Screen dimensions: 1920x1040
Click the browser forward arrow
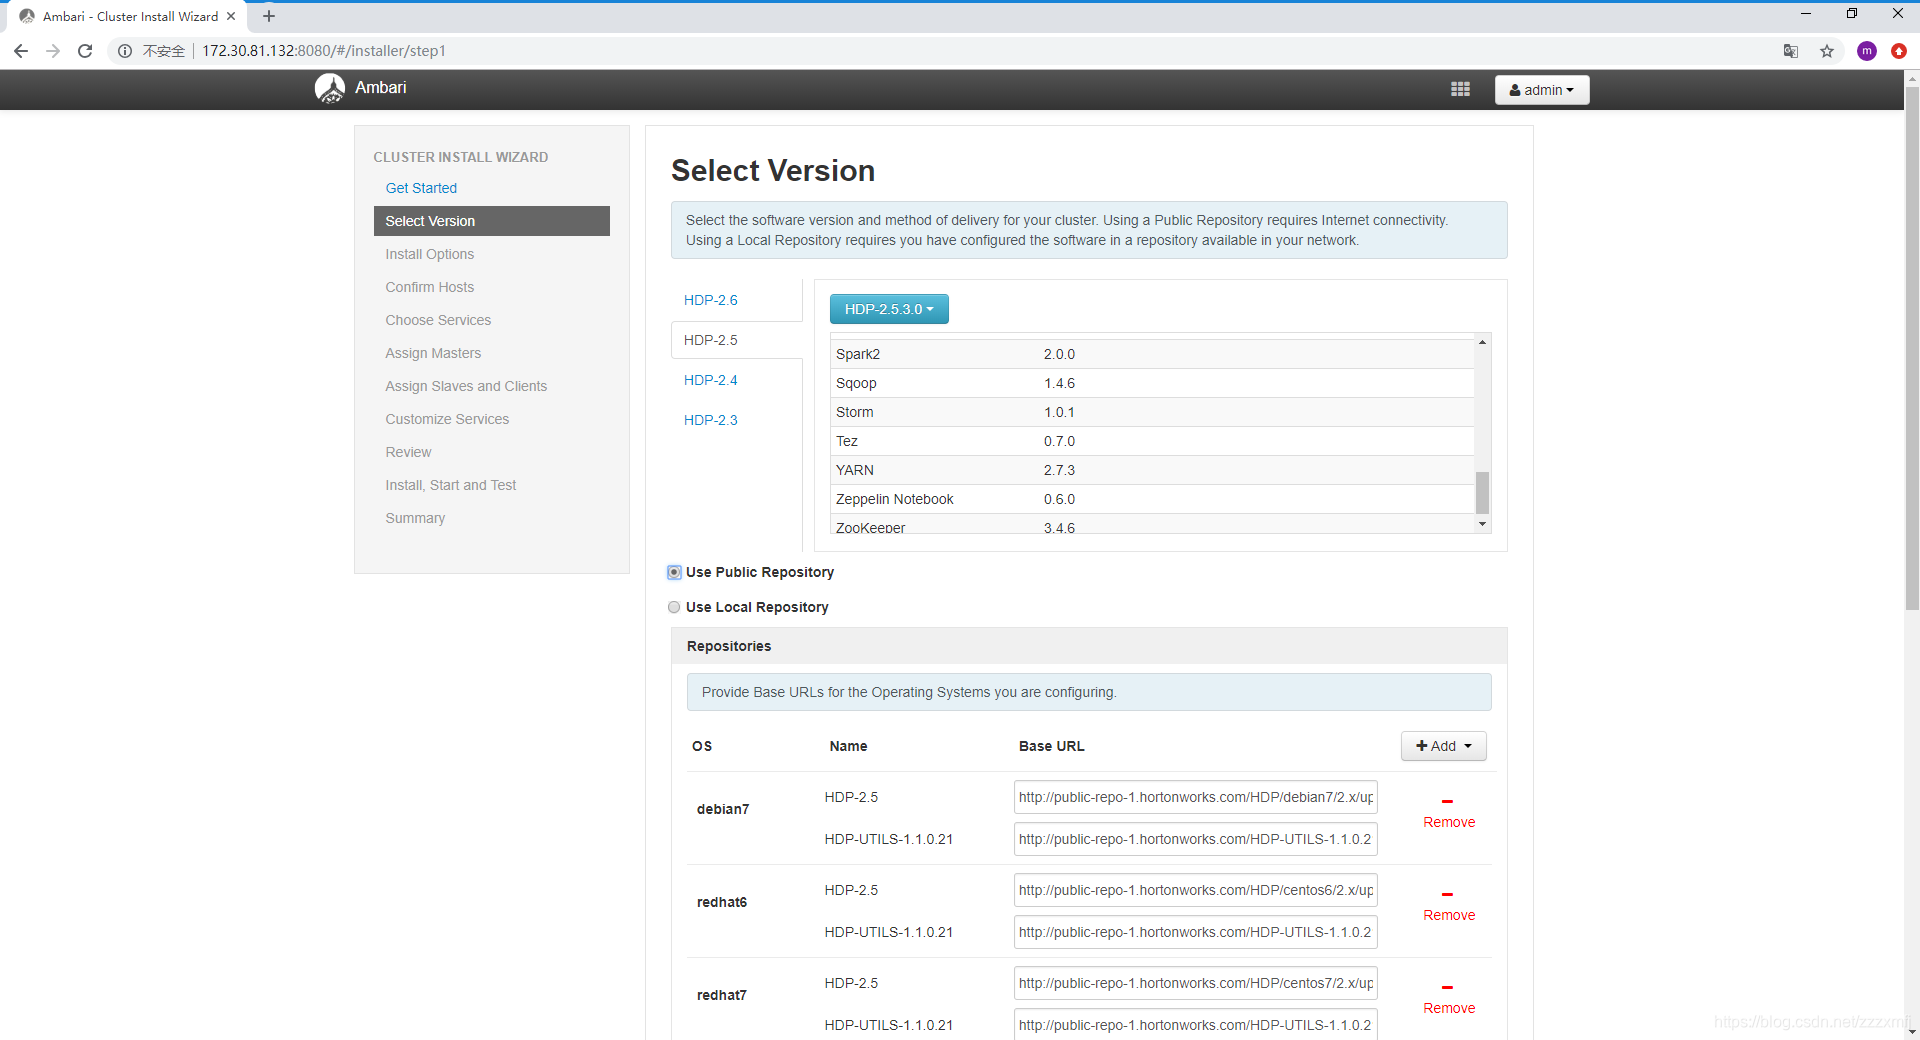coord(53,51)
